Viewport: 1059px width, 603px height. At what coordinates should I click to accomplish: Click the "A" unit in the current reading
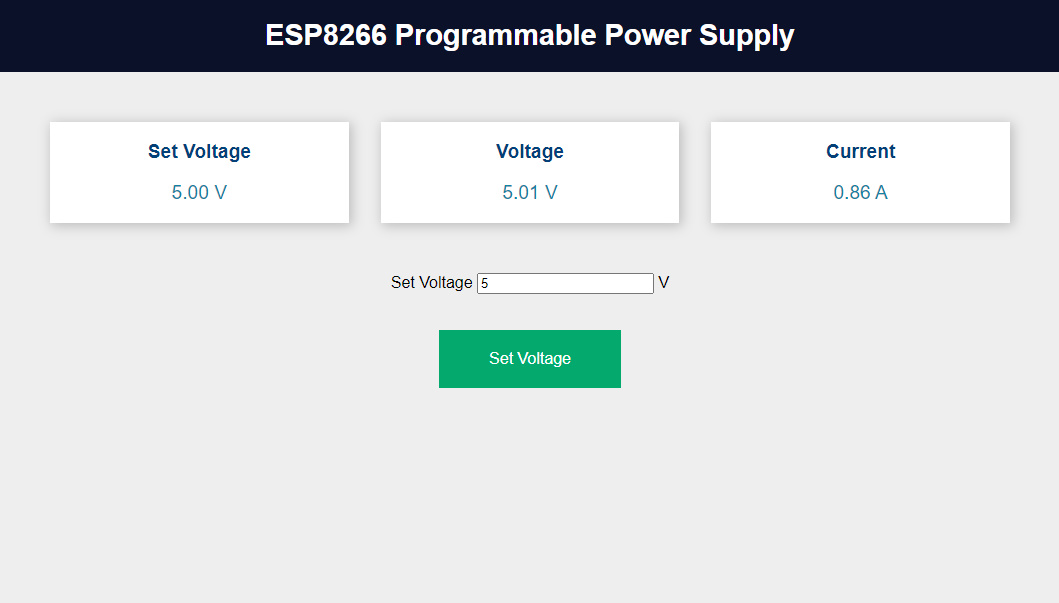pyautogui.click(x=881, y=193)
